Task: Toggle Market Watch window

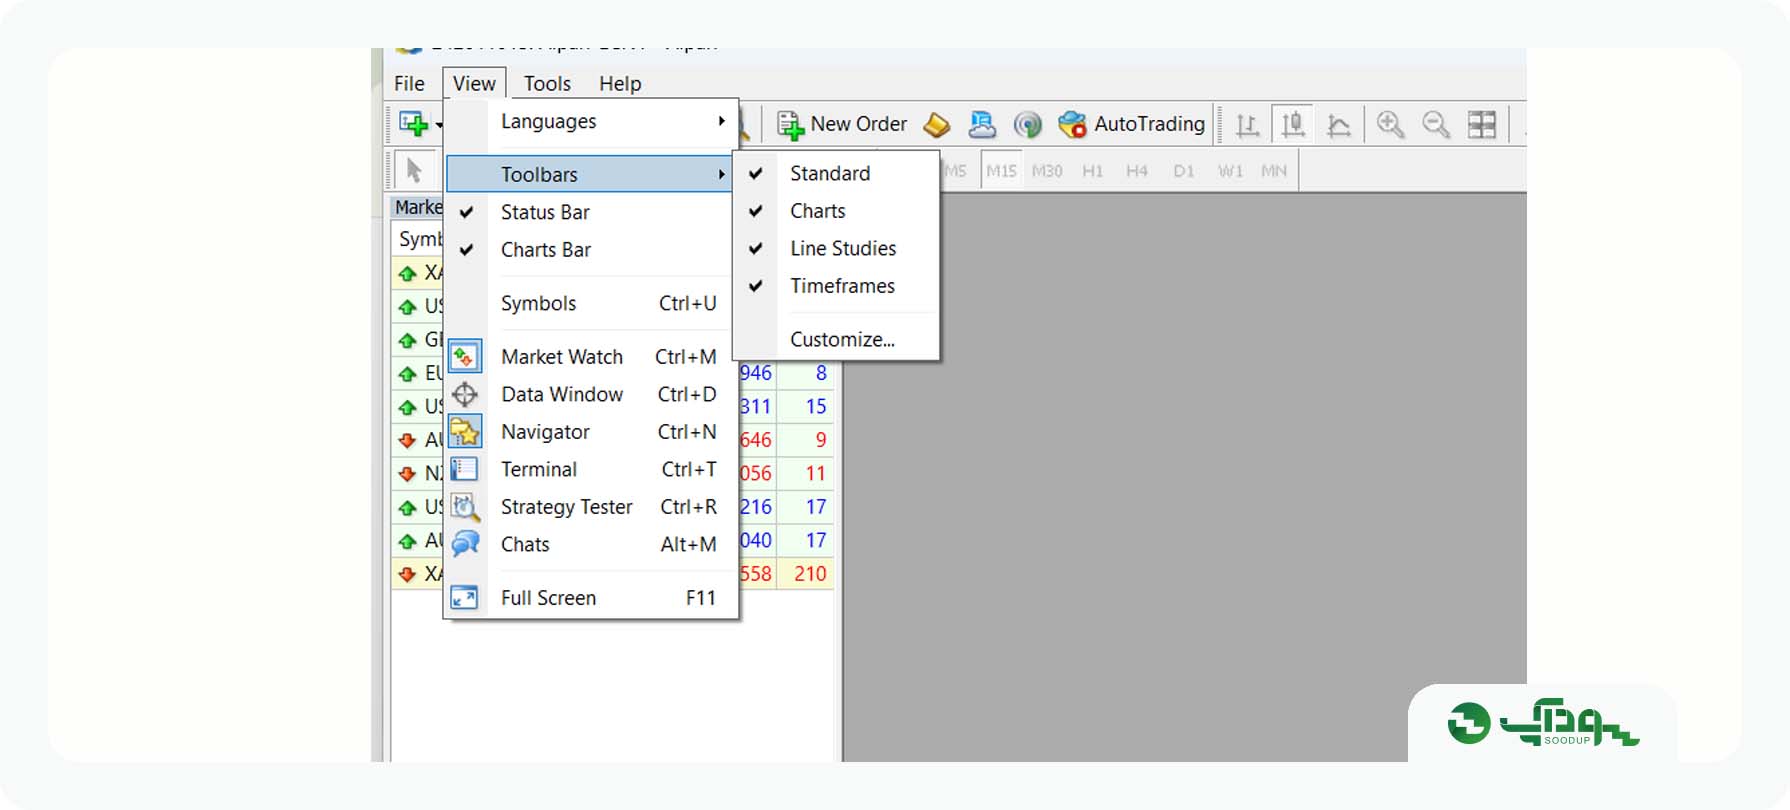Action: click(x=591, y=357)
